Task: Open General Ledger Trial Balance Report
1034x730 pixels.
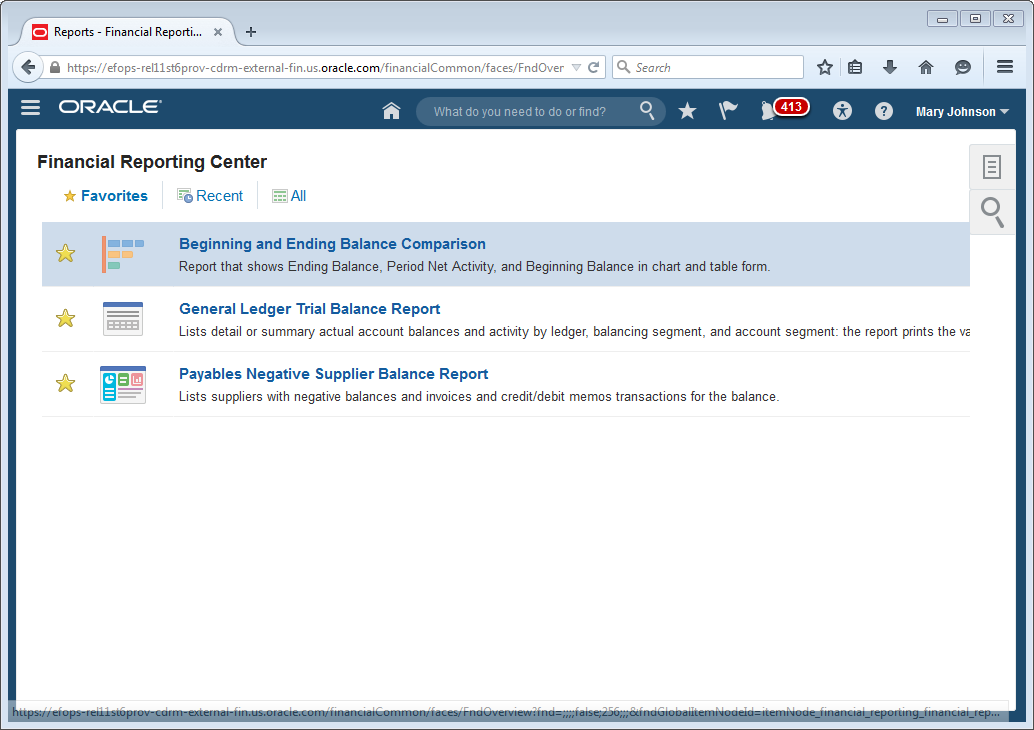Action: click(309, 309)
